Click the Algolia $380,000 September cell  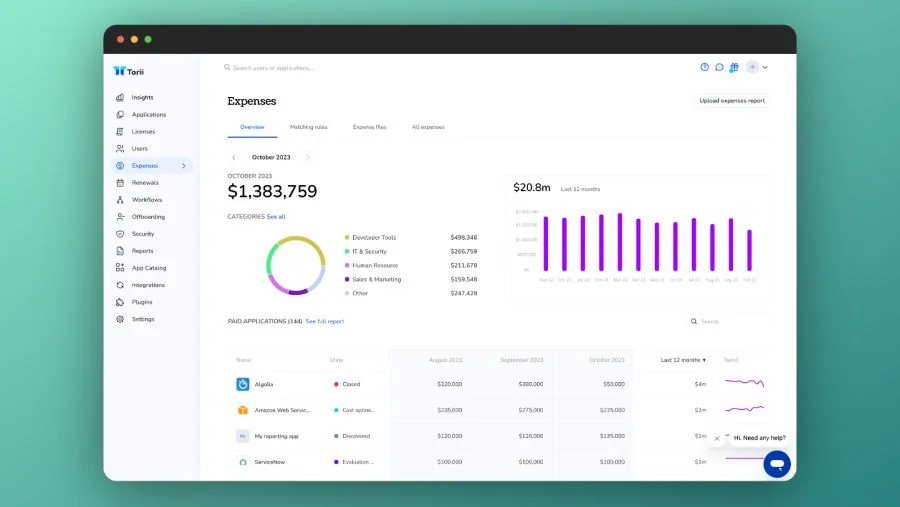point(530,384)
